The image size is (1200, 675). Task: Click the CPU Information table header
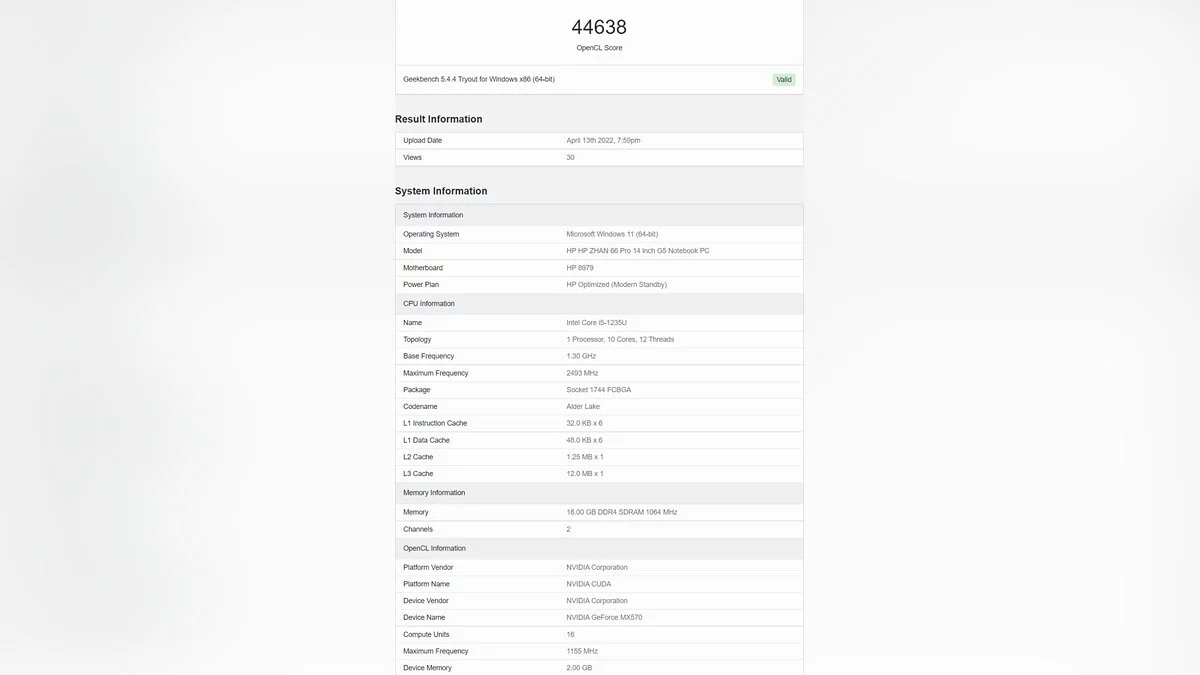pyautogui.click(x=429, y=304)
